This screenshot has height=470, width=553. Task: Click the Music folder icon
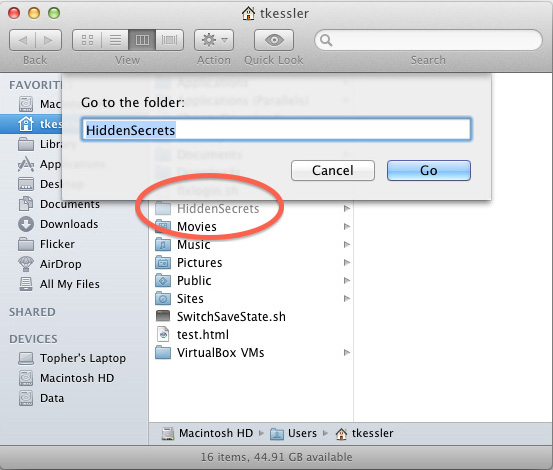(163, 244)
